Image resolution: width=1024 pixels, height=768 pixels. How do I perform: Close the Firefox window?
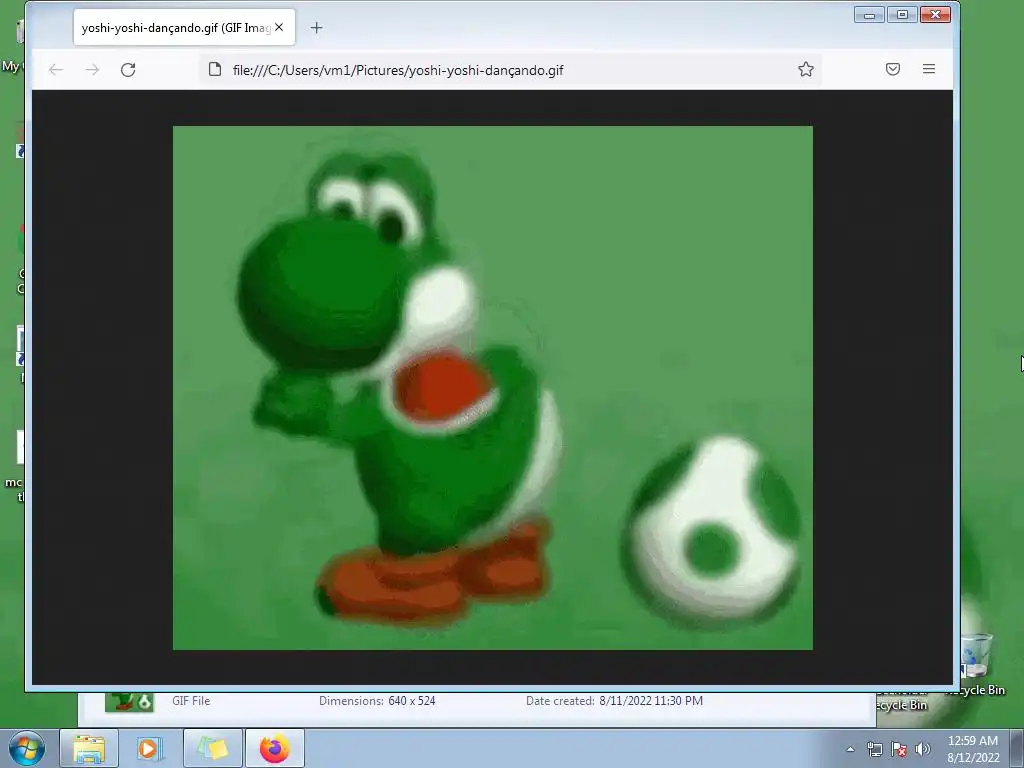click(935, 14)
